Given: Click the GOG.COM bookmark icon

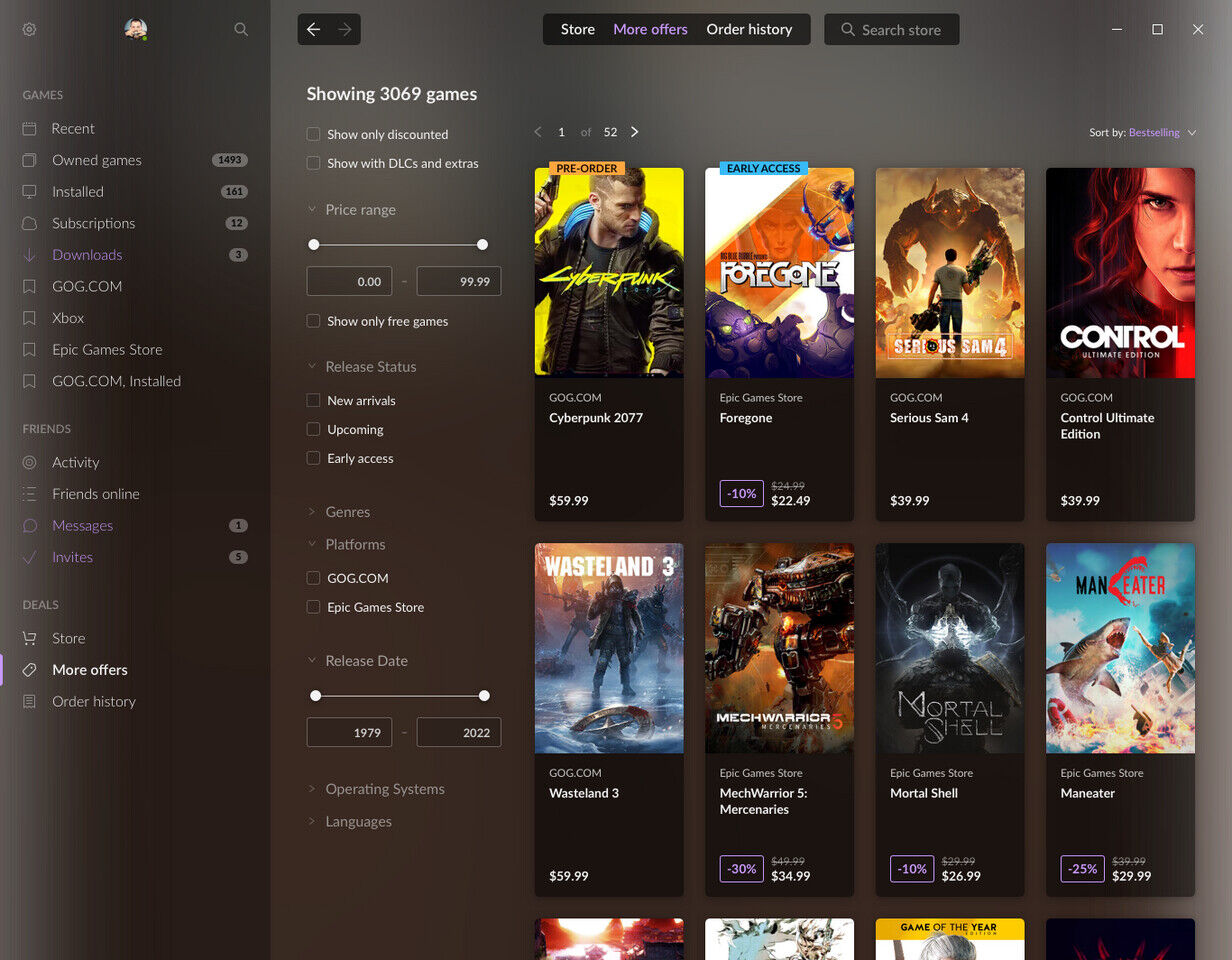Looking at the screenshot, I should tap(29, 287).
